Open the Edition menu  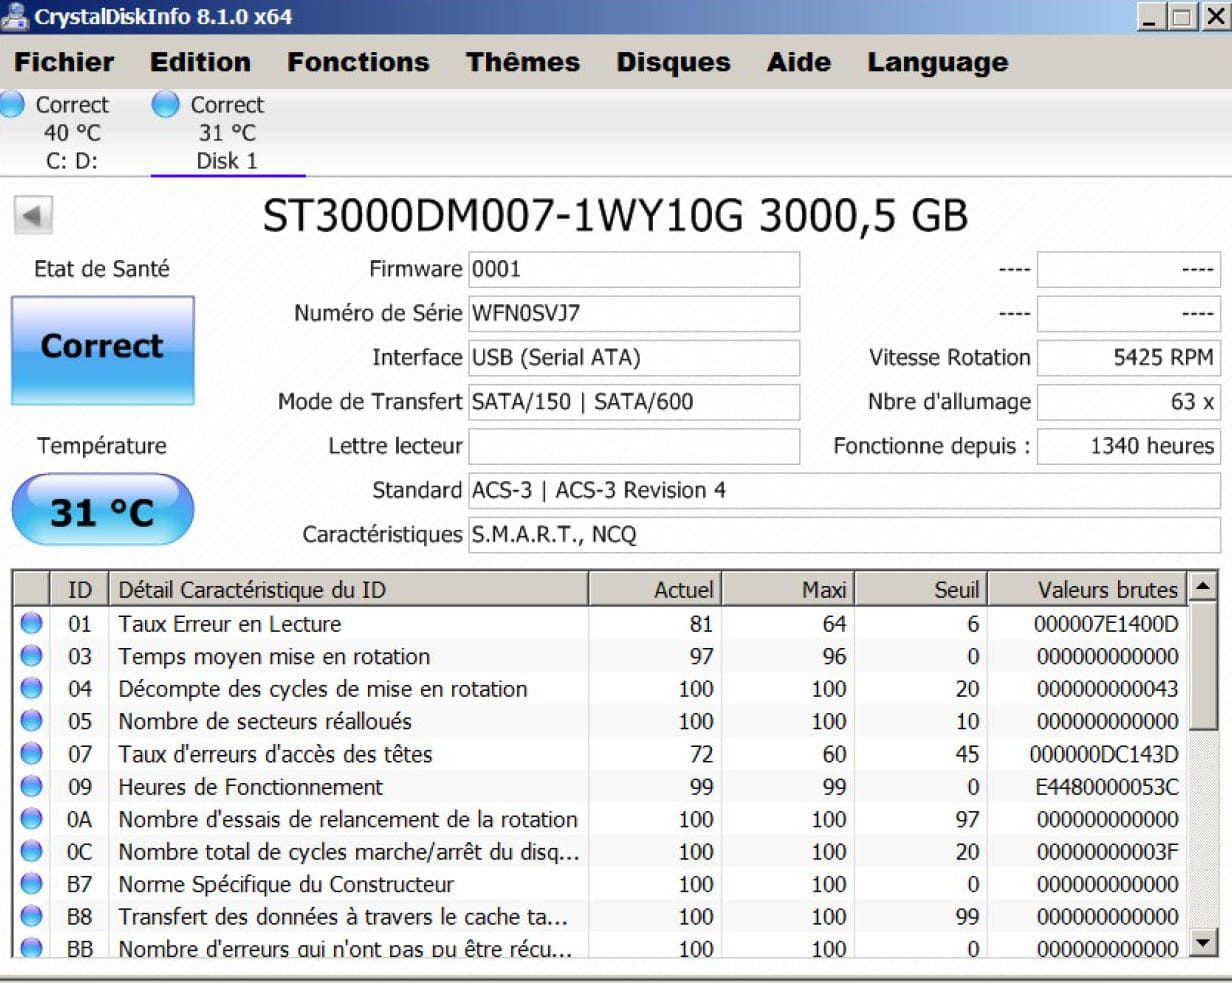[x=200, y=62]
